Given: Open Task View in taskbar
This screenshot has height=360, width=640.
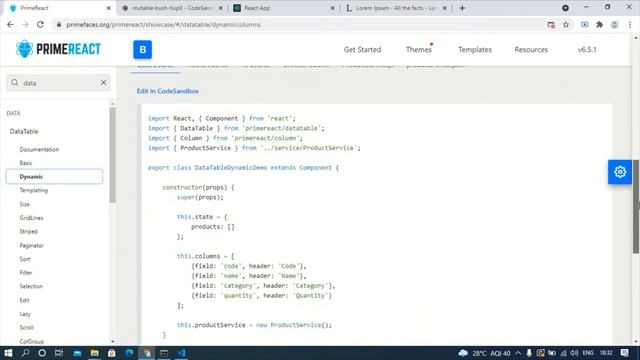Looking at the screenshot, I should pyautogui.click(x=59, y=353).
